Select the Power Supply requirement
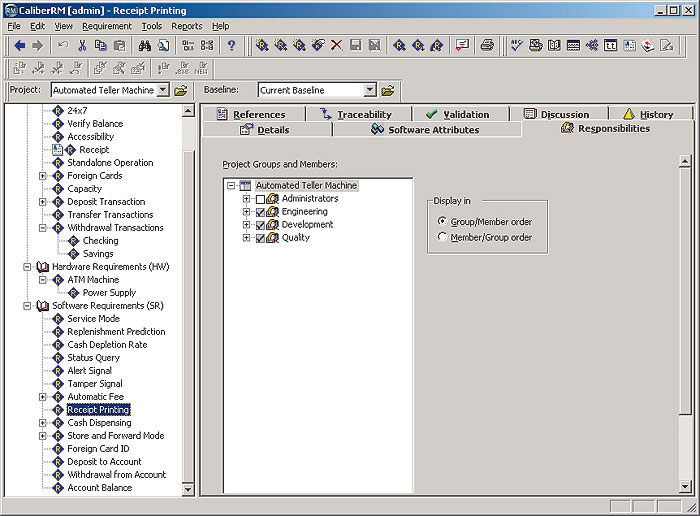 point(109,293)
